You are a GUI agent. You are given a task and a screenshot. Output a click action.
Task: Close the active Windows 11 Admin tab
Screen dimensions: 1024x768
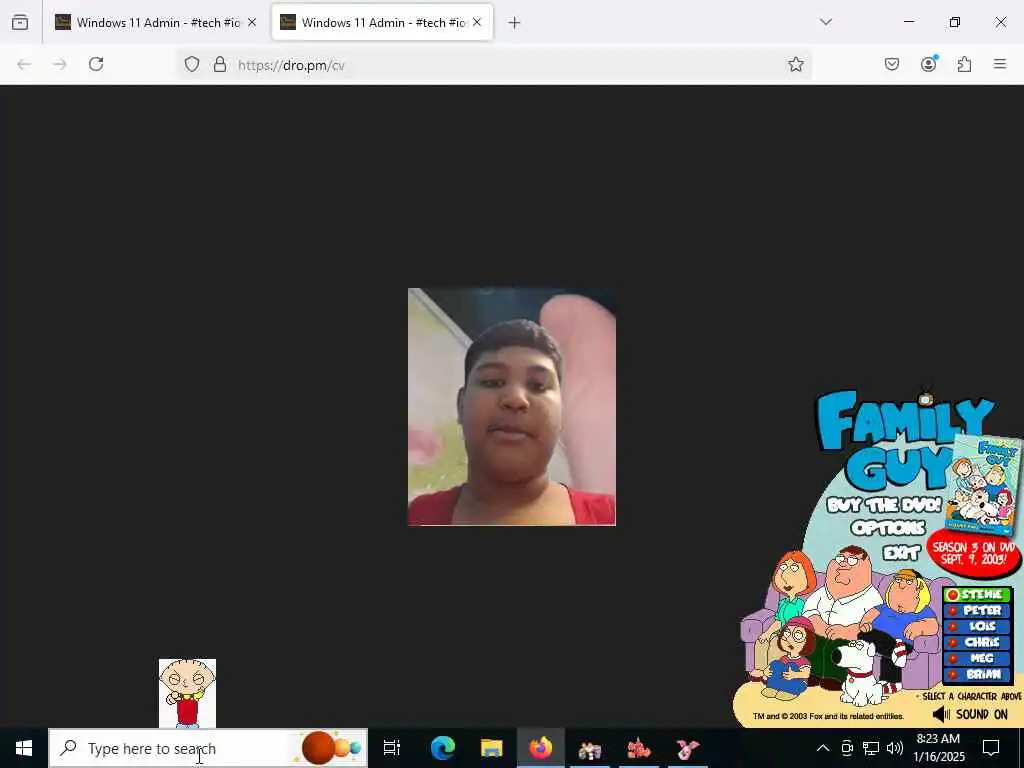click(477, 22)
